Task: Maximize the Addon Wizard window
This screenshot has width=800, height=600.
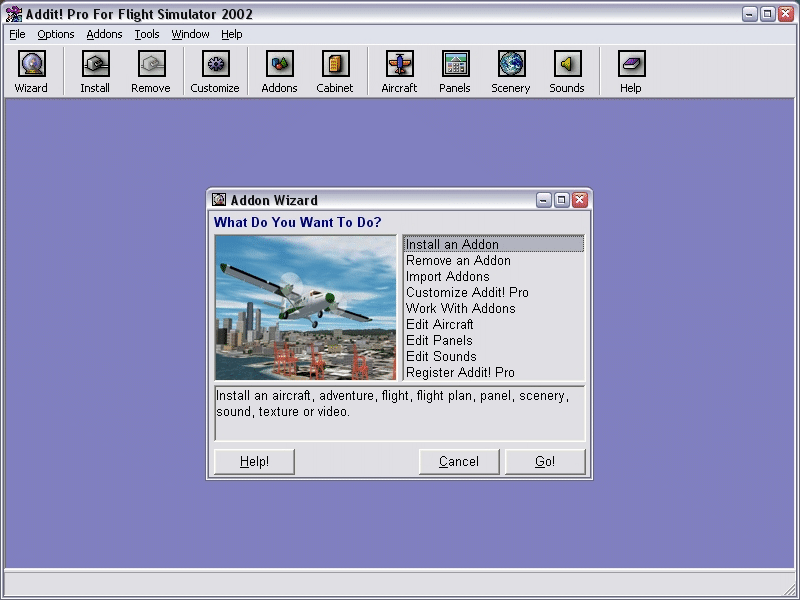Action: [x=561, y=200]
